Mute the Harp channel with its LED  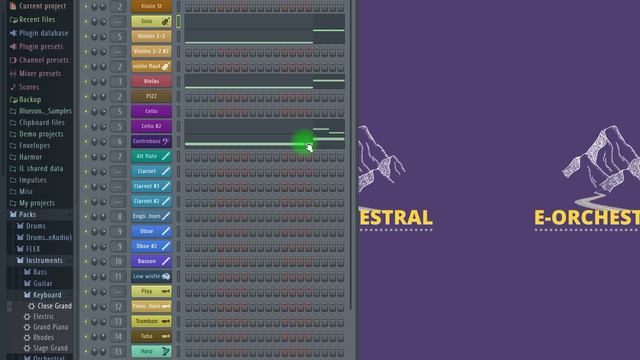point(86,351)
